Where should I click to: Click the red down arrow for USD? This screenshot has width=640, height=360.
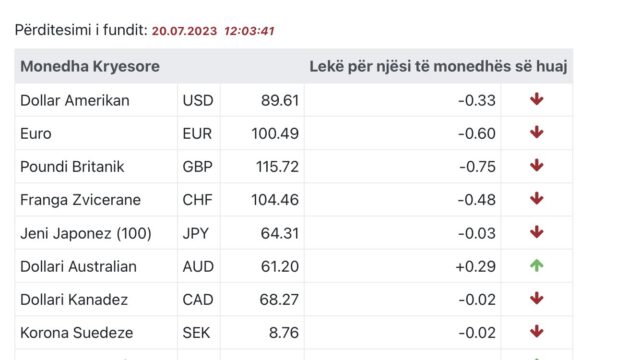point(536,99)
